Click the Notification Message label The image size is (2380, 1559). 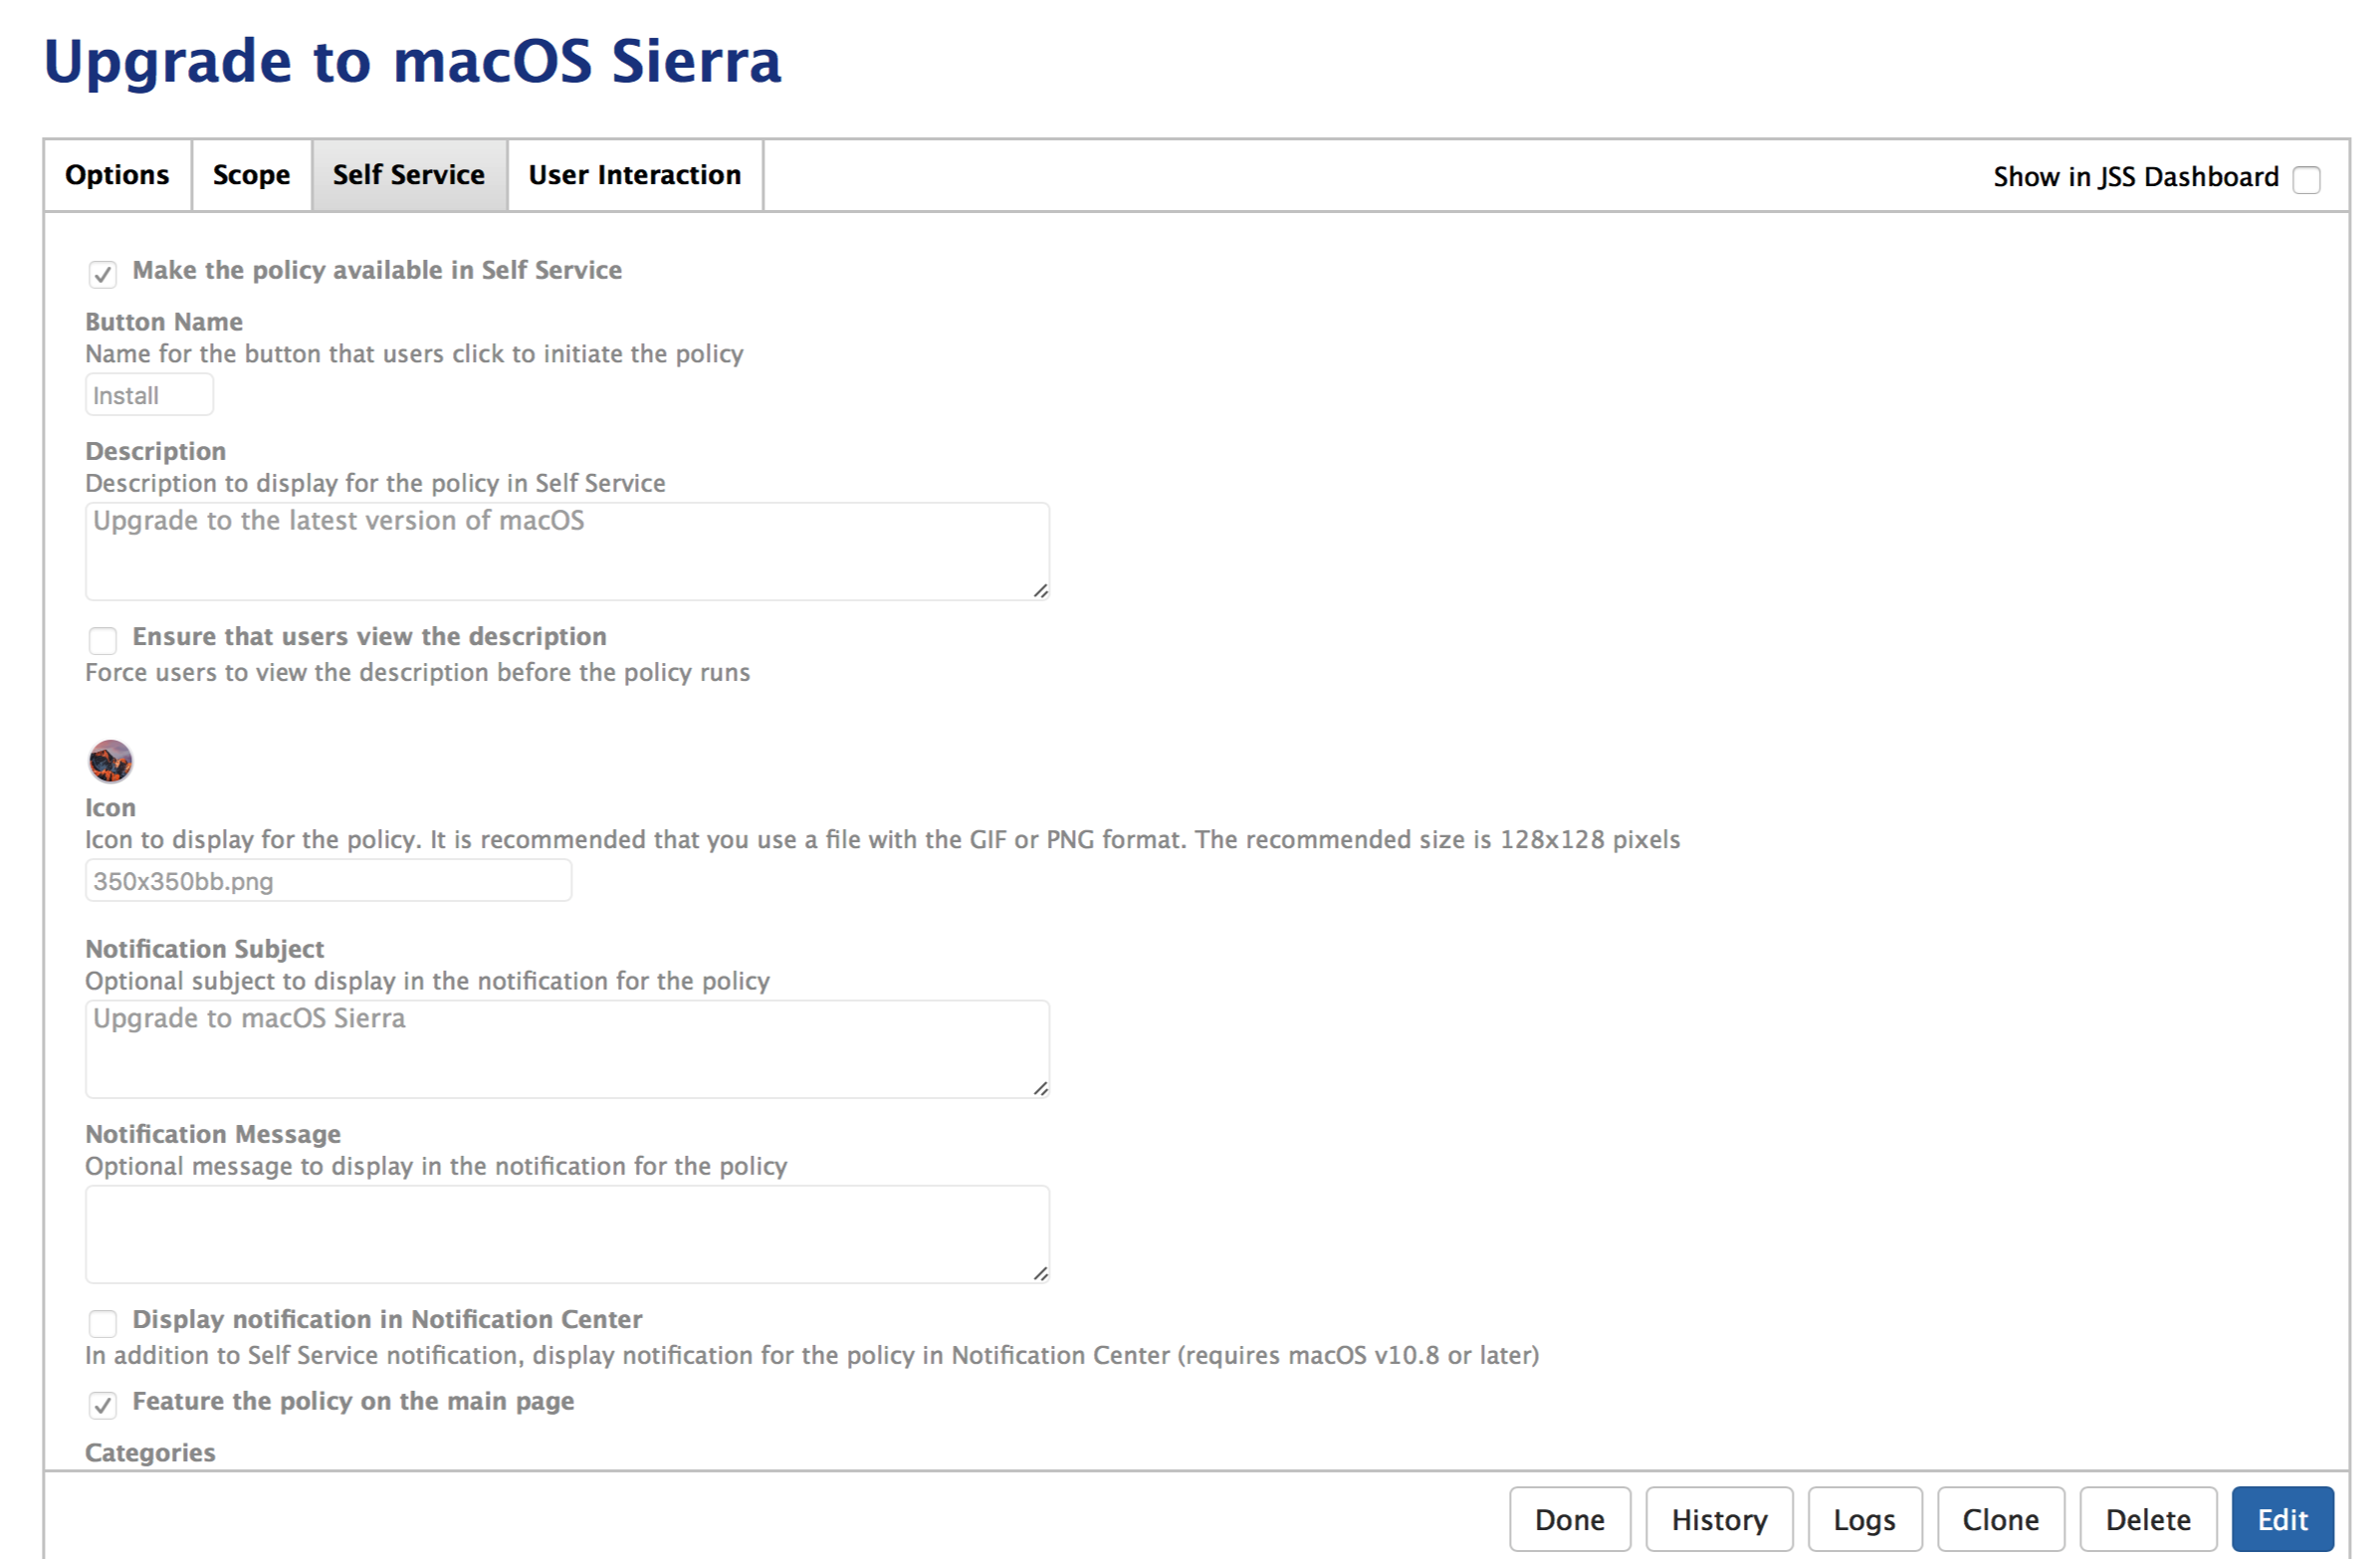point(213,1133)
